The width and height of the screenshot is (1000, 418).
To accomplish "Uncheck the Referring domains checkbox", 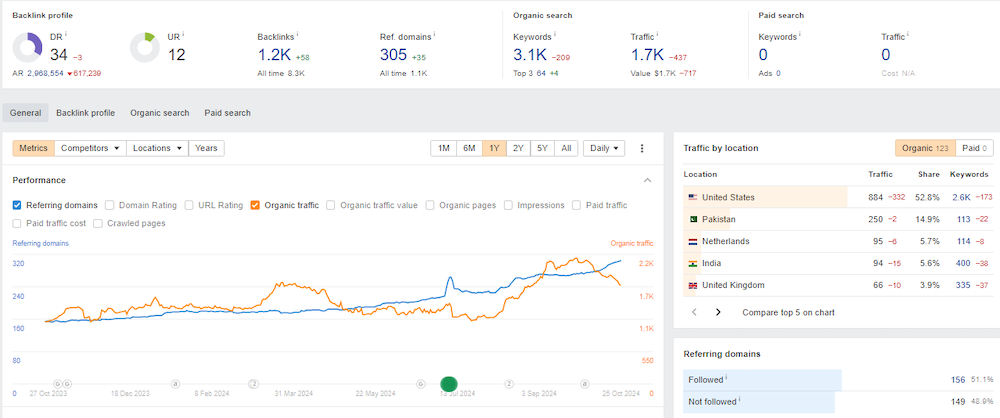I will click(17, 205).
